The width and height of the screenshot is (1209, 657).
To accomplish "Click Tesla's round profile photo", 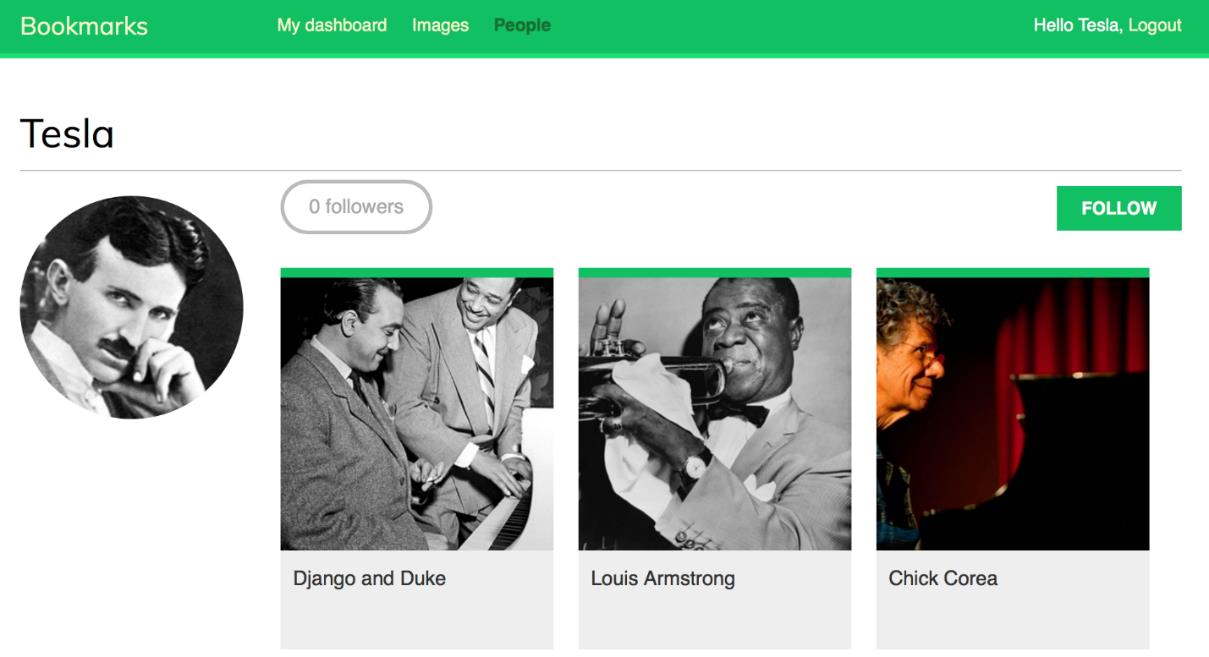I will 131,307.
